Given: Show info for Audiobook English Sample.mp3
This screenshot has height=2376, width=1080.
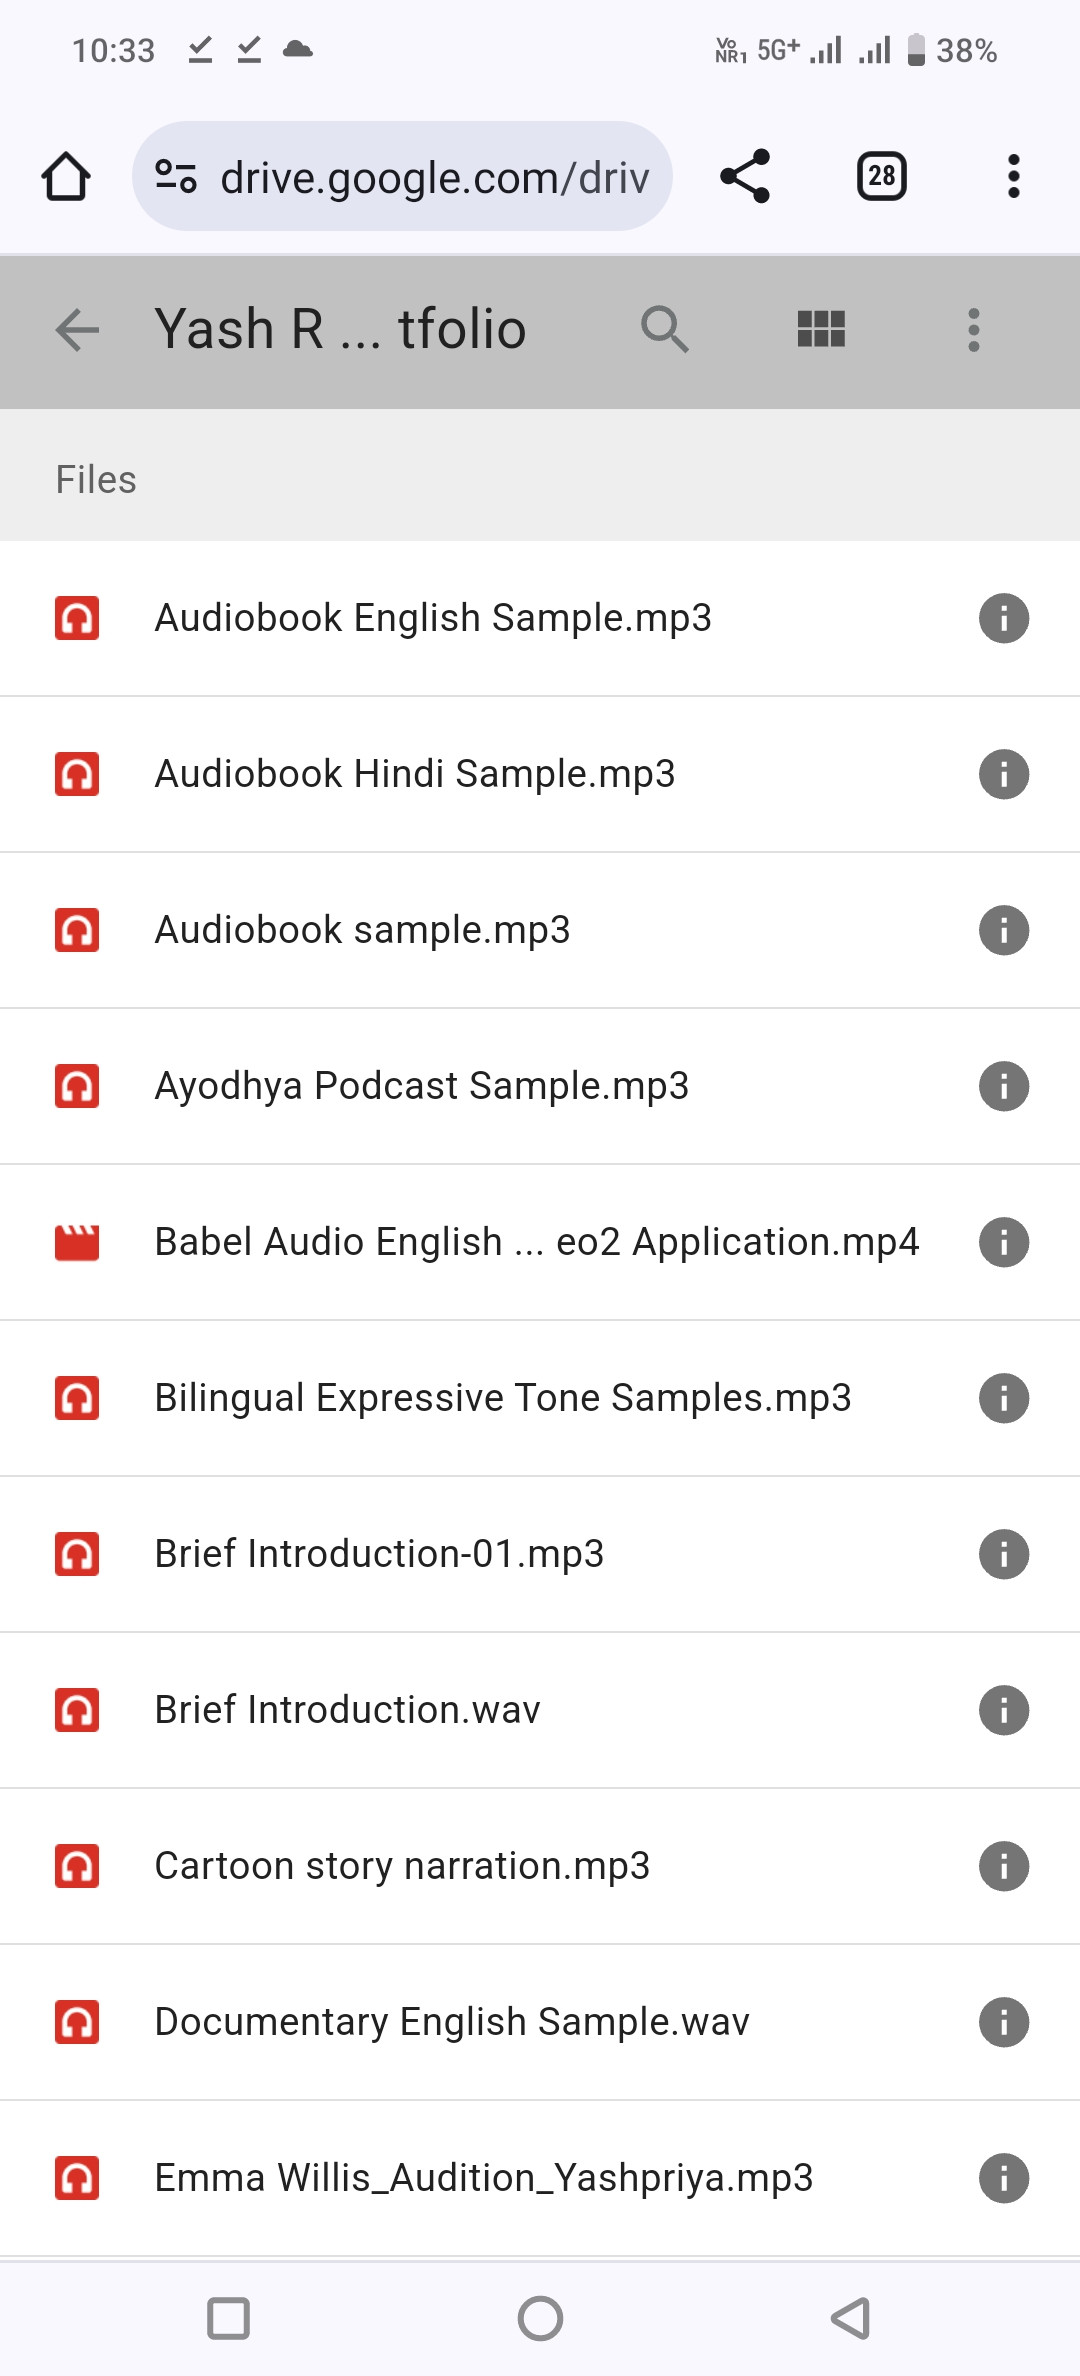Looking at the screenshot, I should pos(1003,618).
